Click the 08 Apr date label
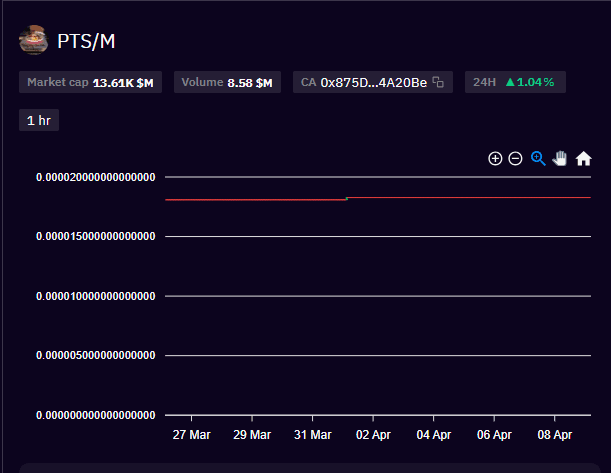This screenshot has height=473, width=611. coord(555,435)
